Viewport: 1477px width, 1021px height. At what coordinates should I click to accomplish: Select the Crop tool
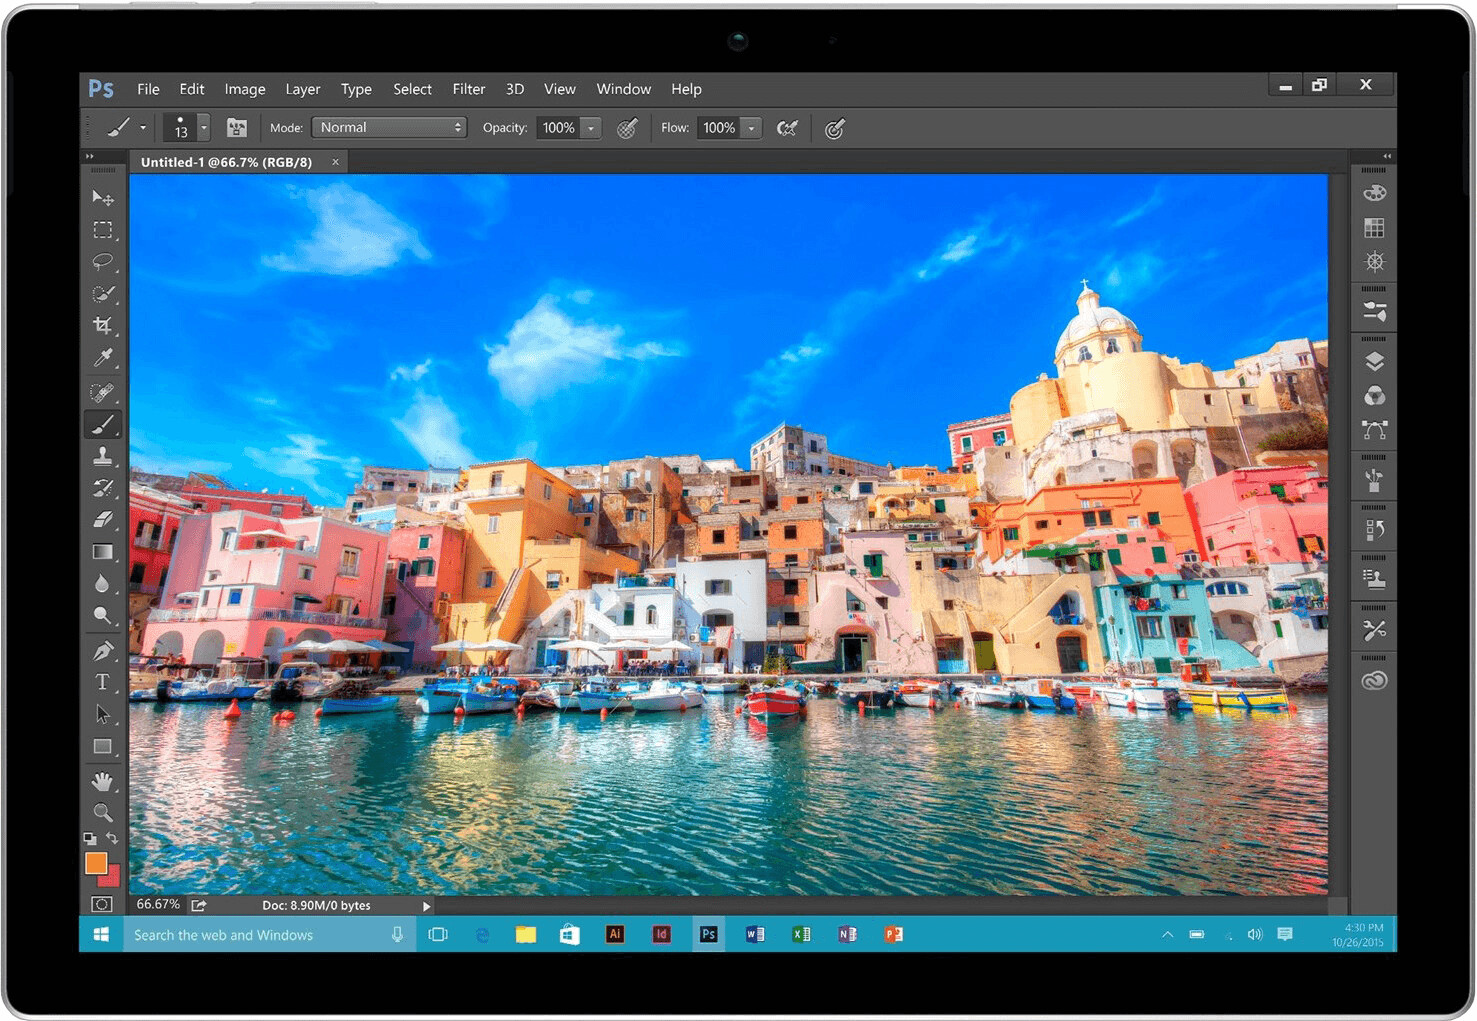coord(102,326)
